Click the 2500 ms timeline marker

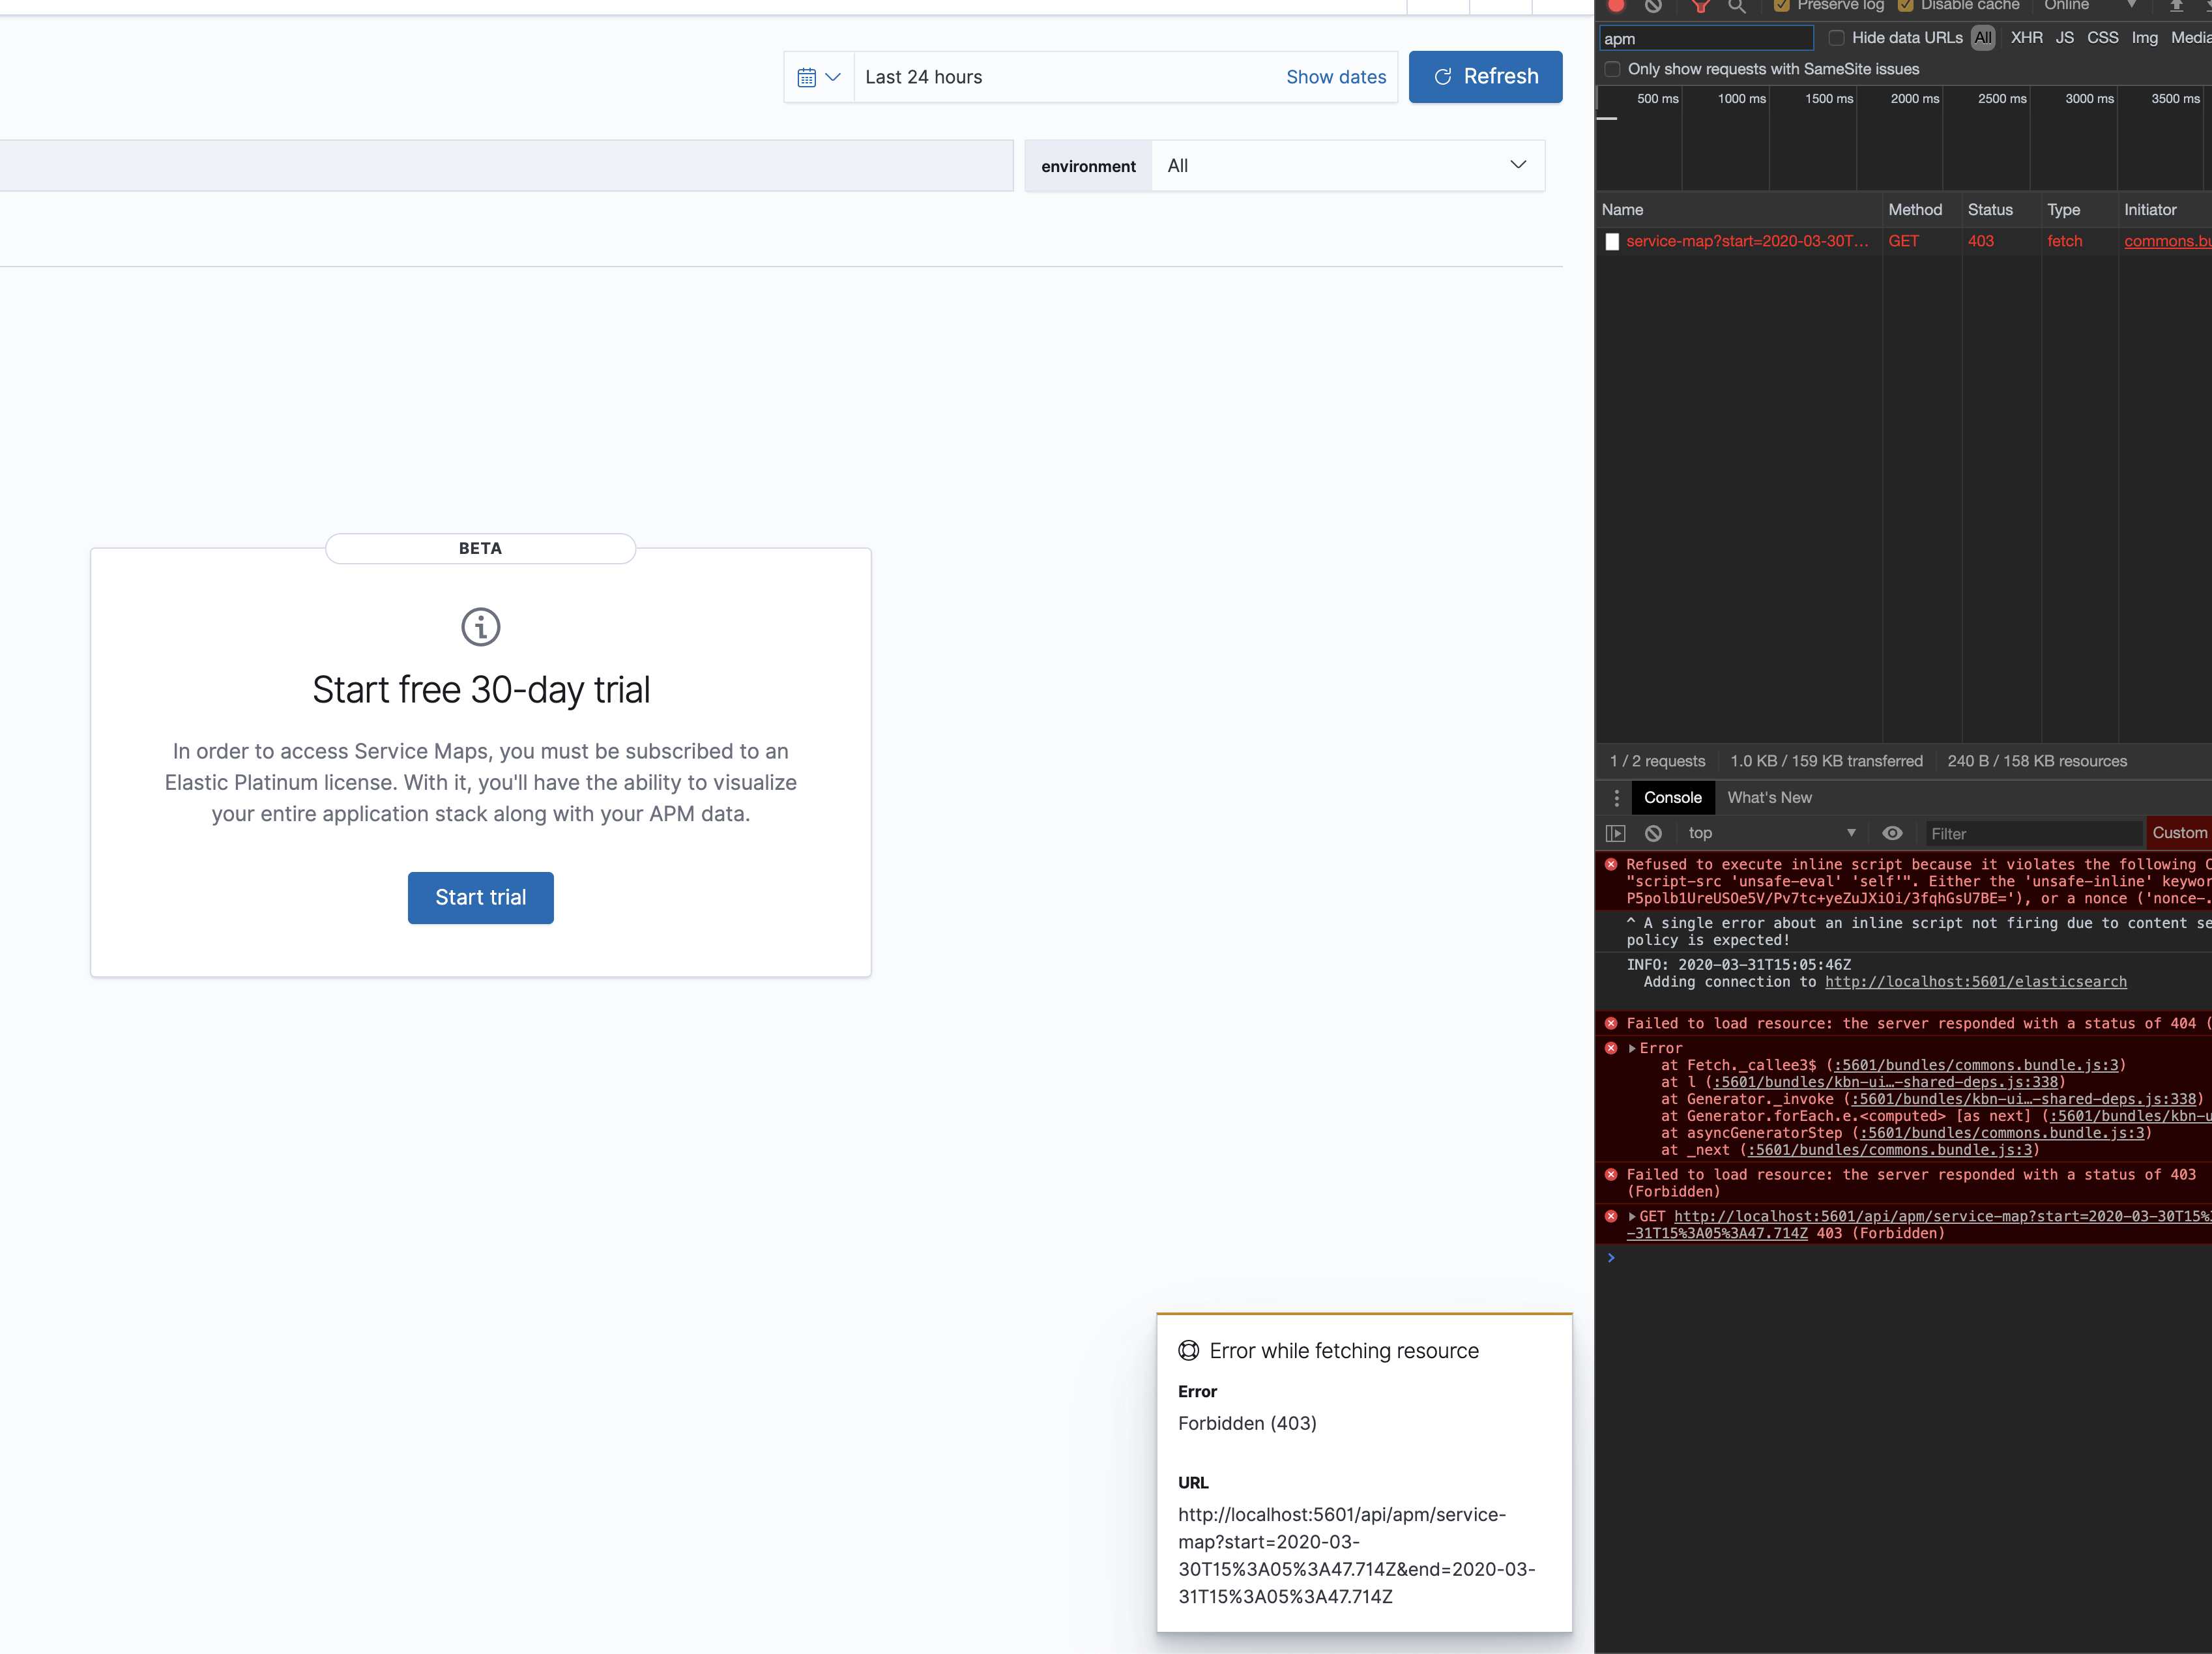coord(2002,99)
